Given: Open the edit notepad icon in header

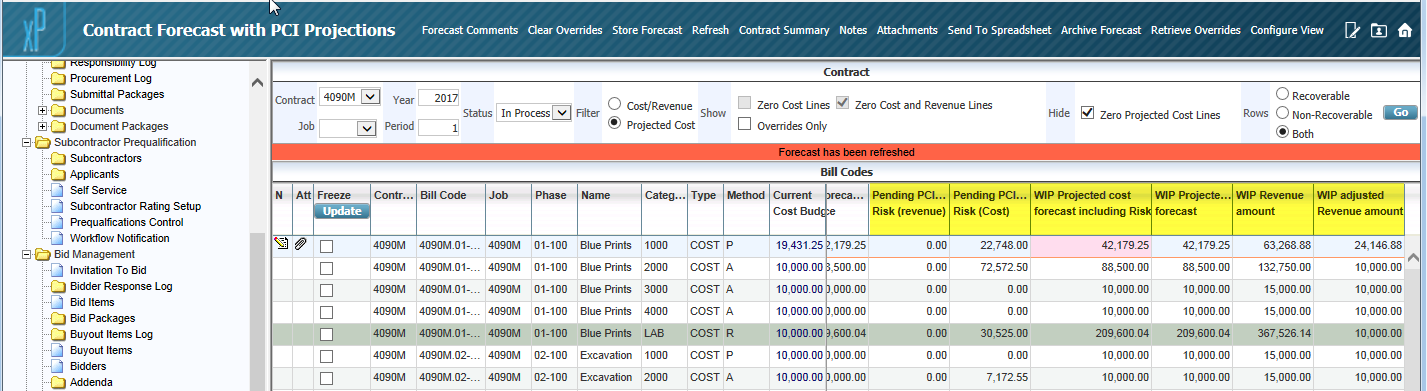Looking at the screenshot, I should (x=1353, y=30).
